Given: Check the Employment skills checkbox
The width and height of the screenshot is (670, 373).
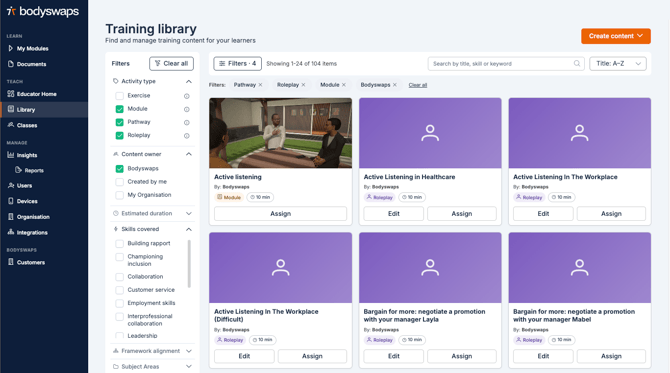Looking at the screenshot, I should tap(120, 303).
